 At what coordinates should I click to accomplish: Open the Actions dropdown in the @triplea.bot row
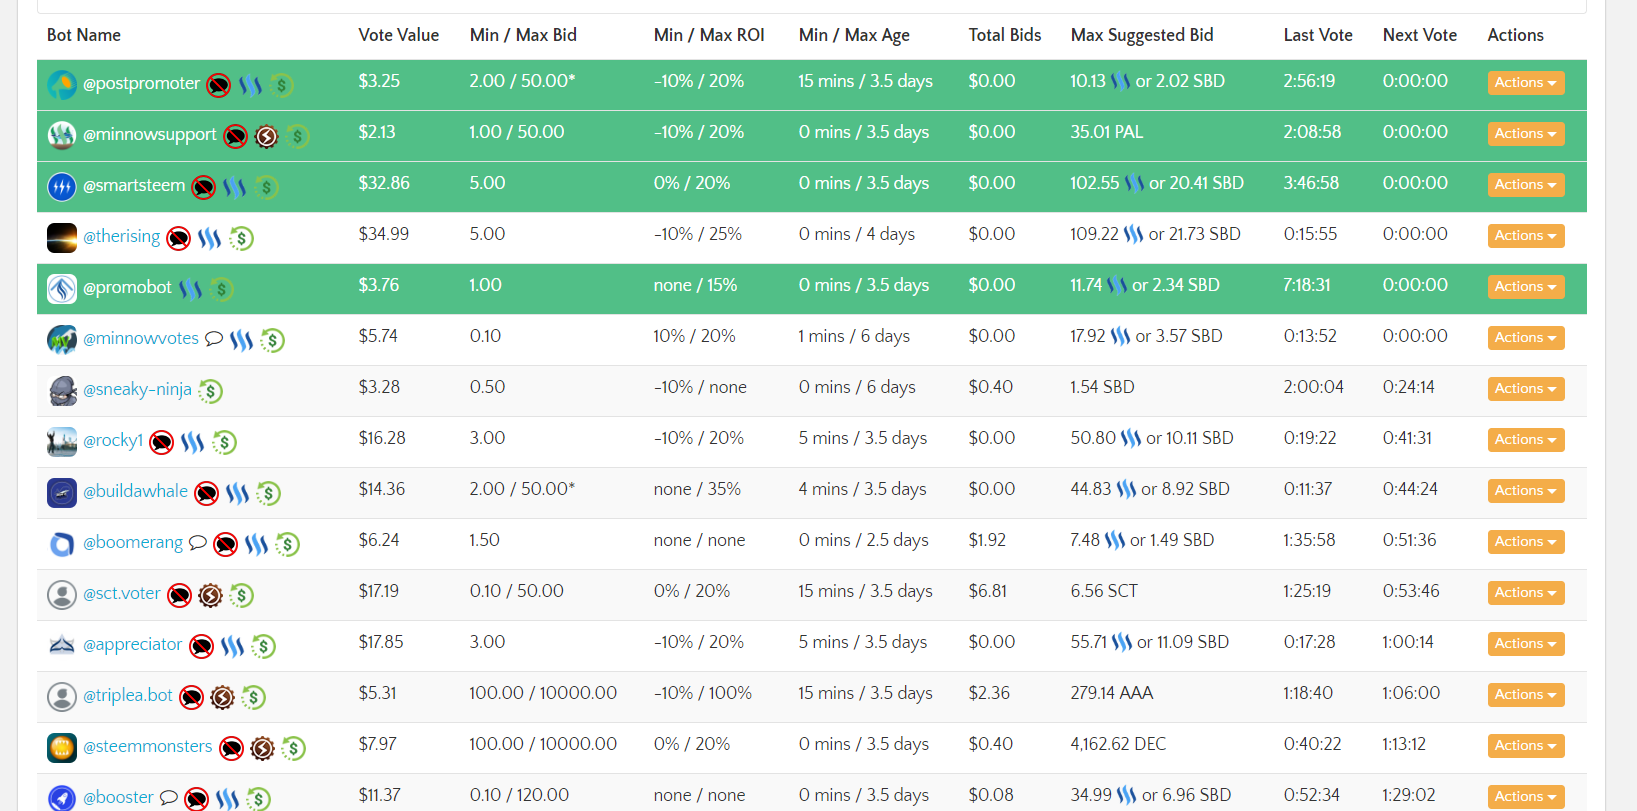pos(1525,695)
